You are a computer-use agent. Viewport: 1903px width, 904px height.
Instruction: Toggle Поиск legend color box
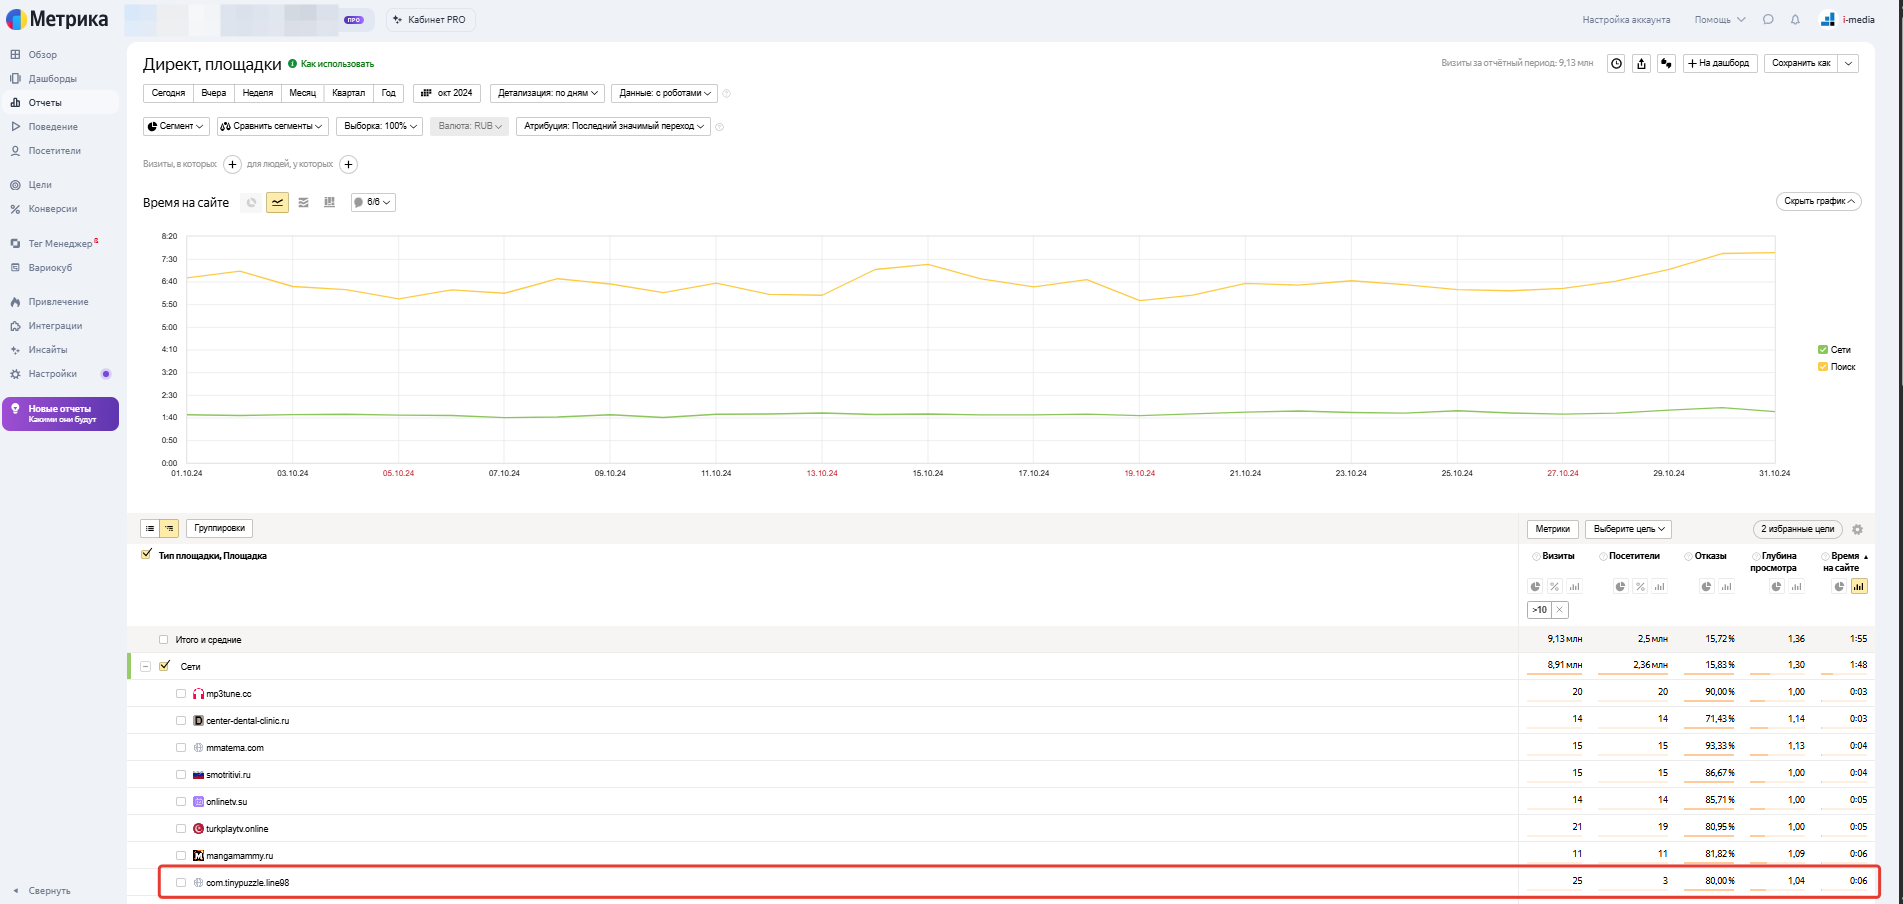[1823, 367]
